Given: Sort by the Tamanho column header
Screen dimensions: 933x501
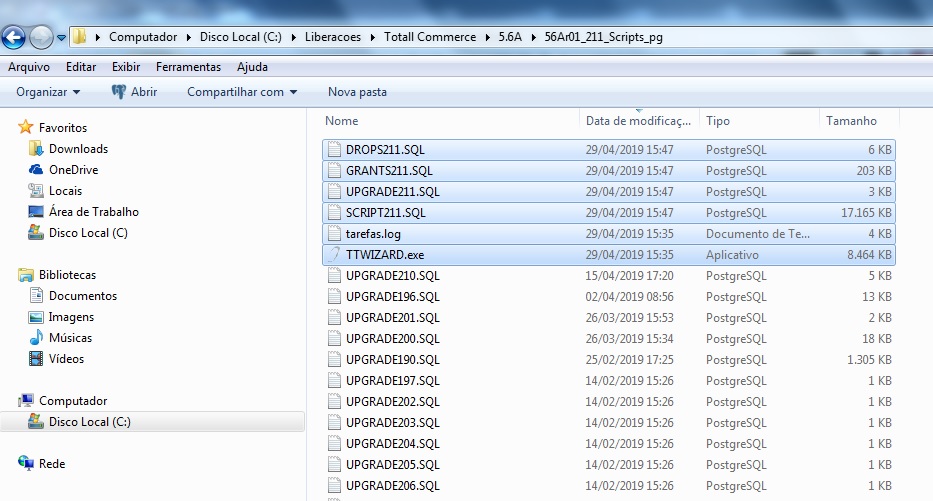Looking at the screenshot, I should click(851, 121).
